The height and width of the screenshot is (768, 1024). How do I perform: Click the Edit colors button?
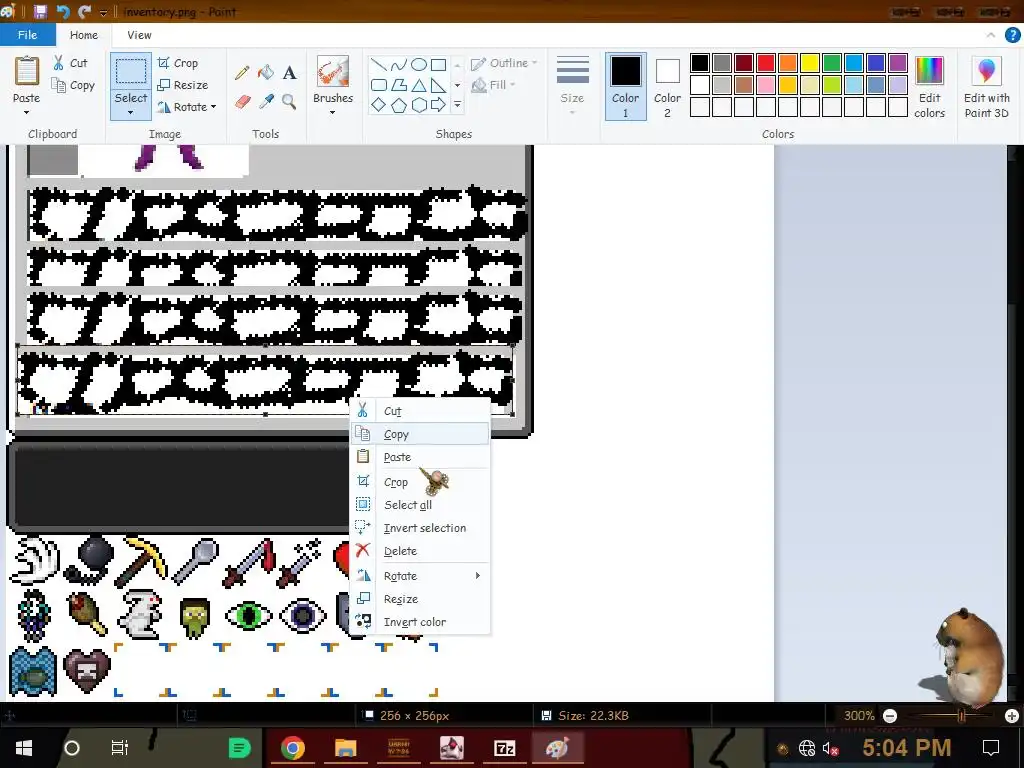929,87
